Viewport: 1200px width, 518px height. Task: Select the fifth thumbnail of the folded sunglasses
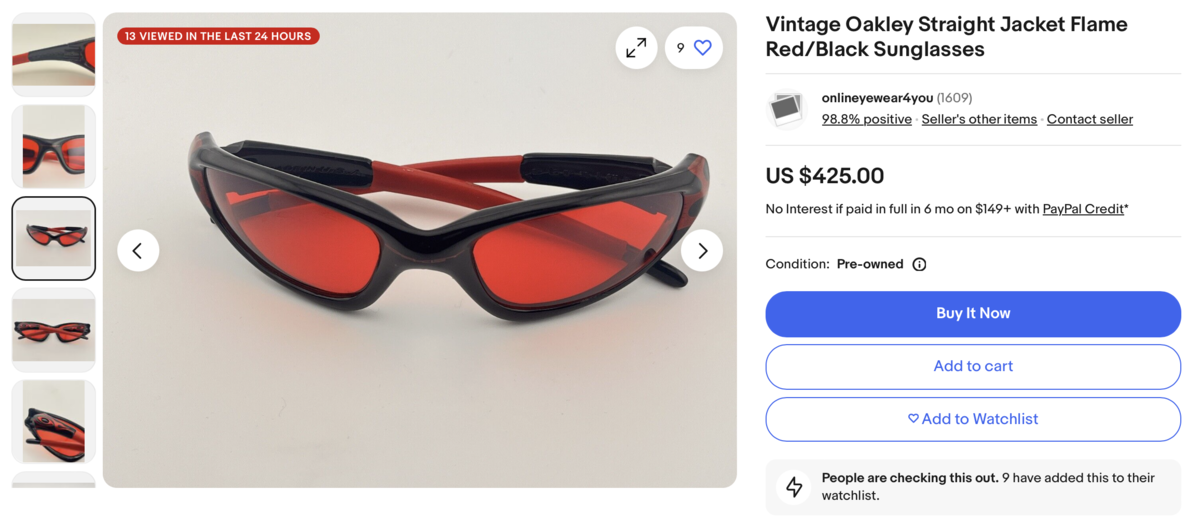coord(54,421)
